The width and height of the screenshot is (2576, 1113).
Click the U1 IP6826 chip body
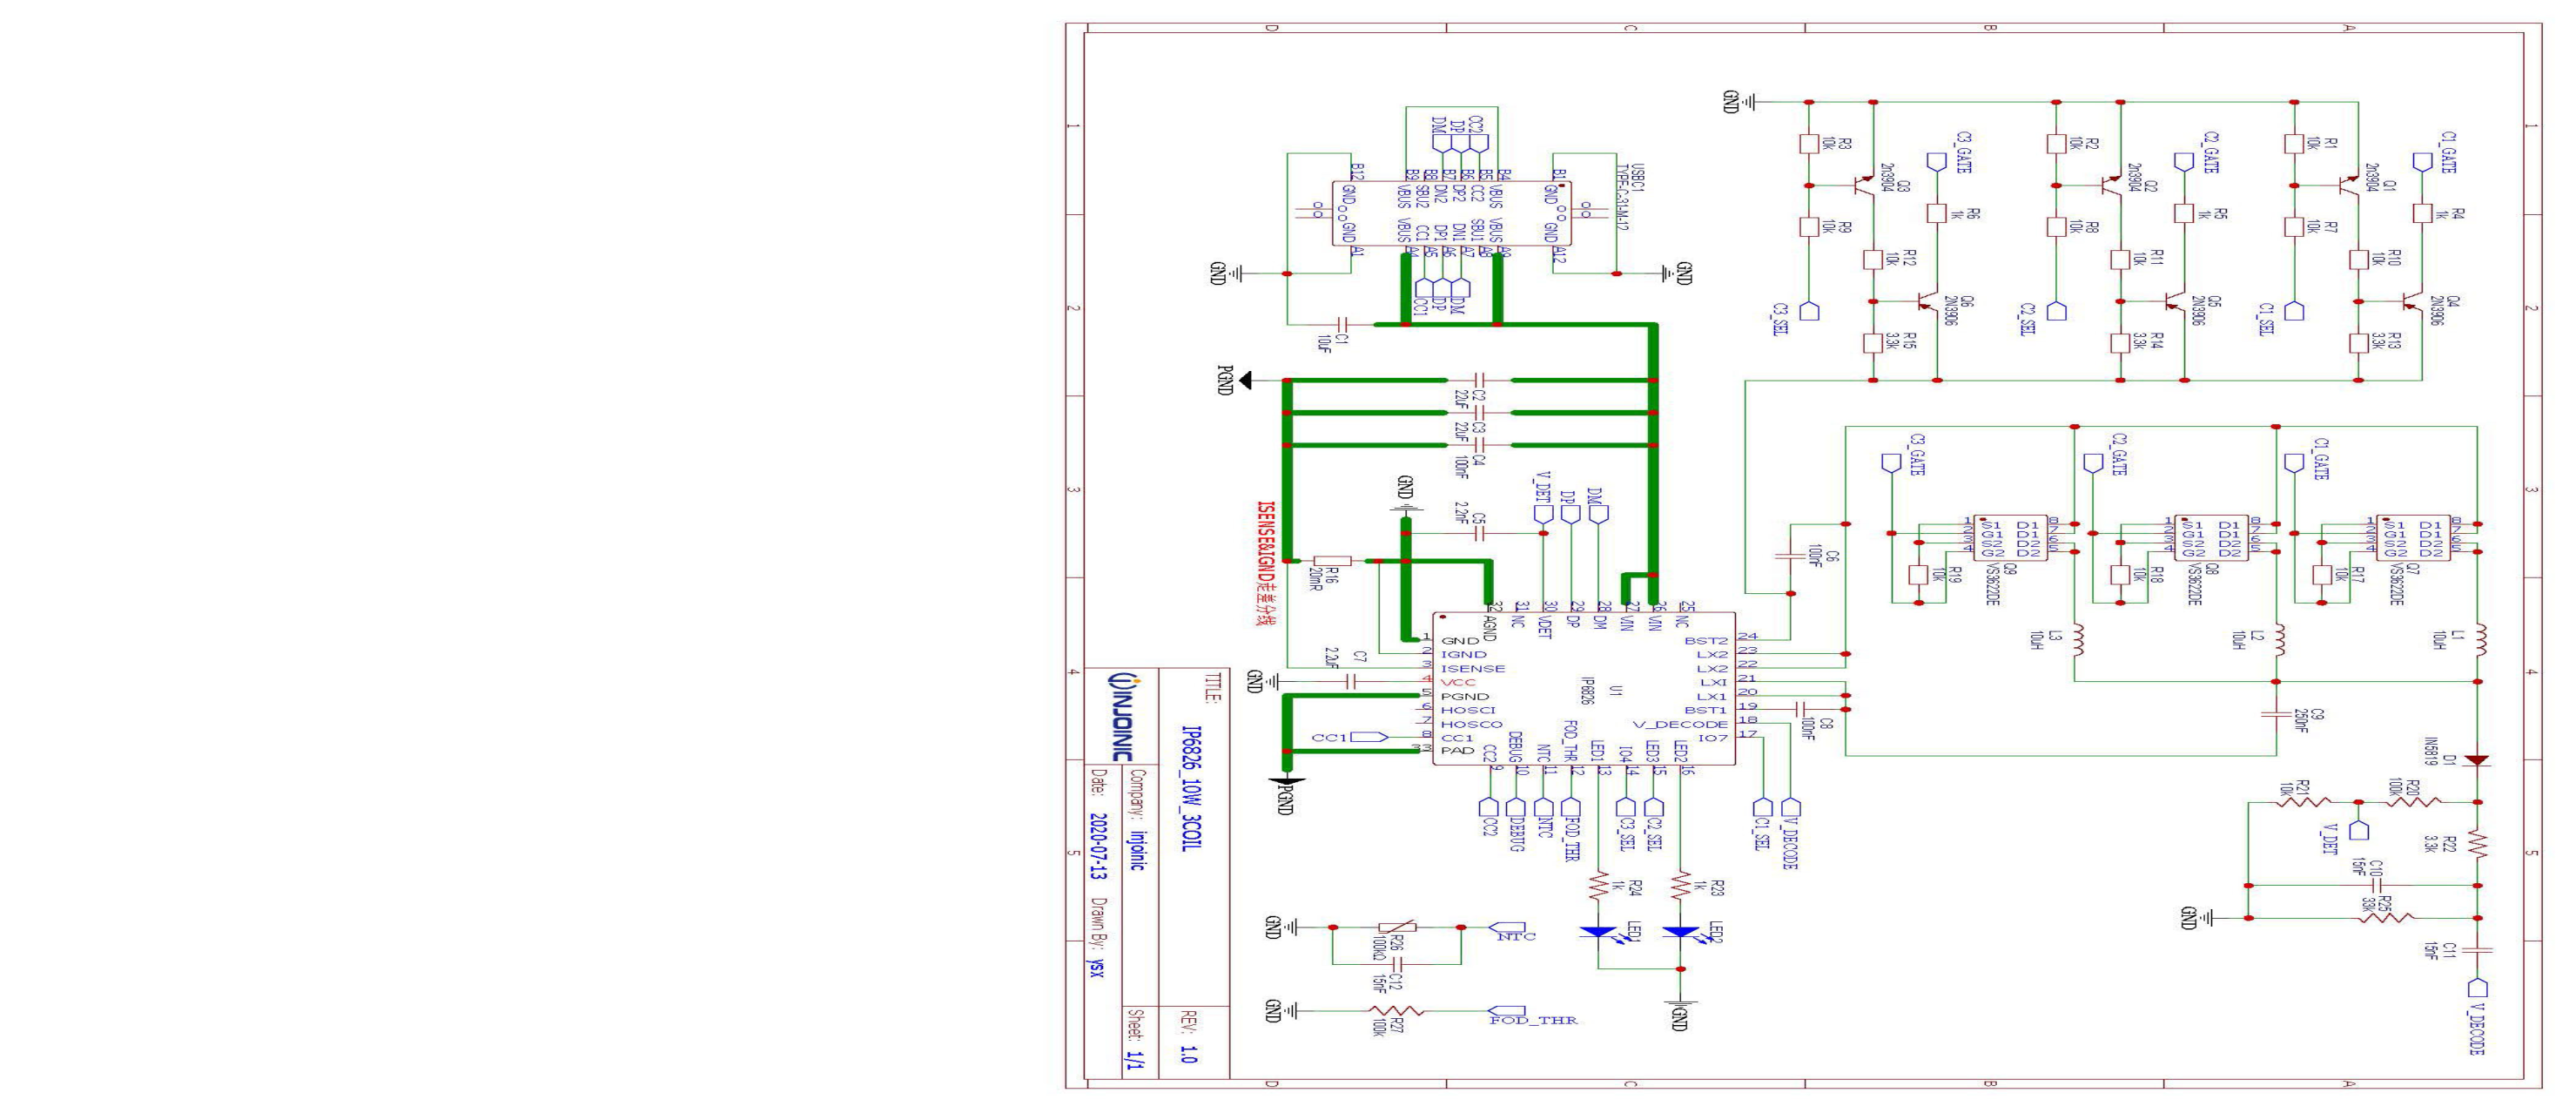(1584, 689)
